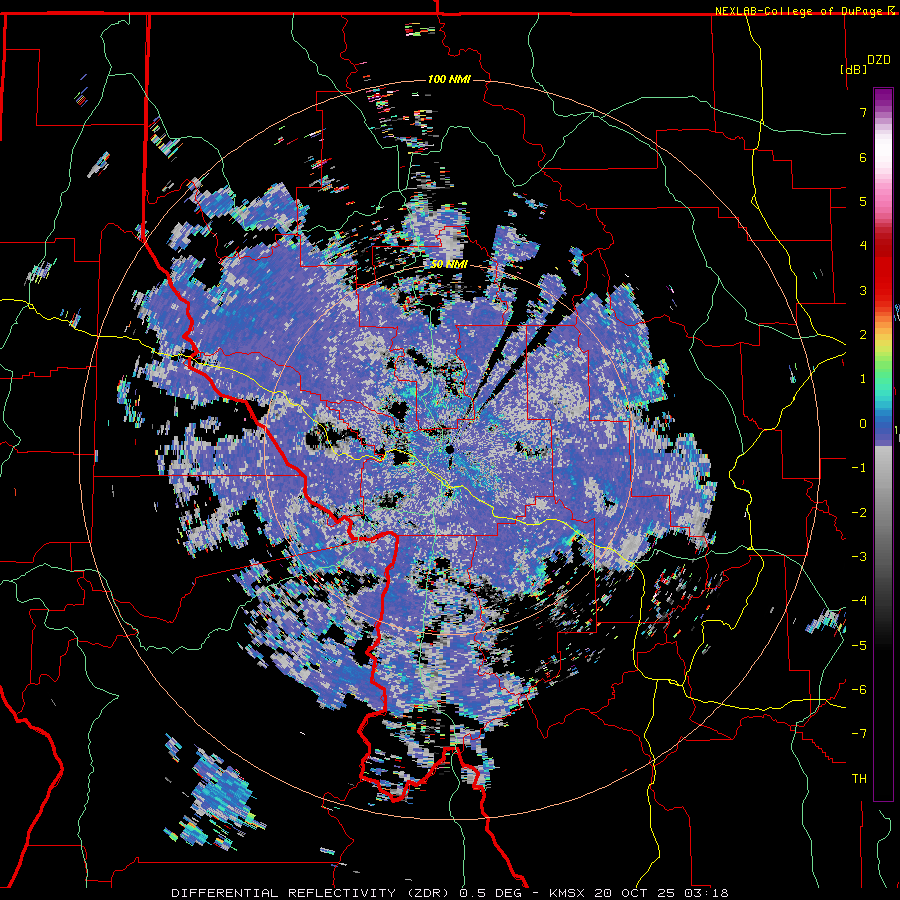Image resolution: width=900 pixels, height=900 pixels.
Task: Click the -3 value on color scale
Action: 859,557
